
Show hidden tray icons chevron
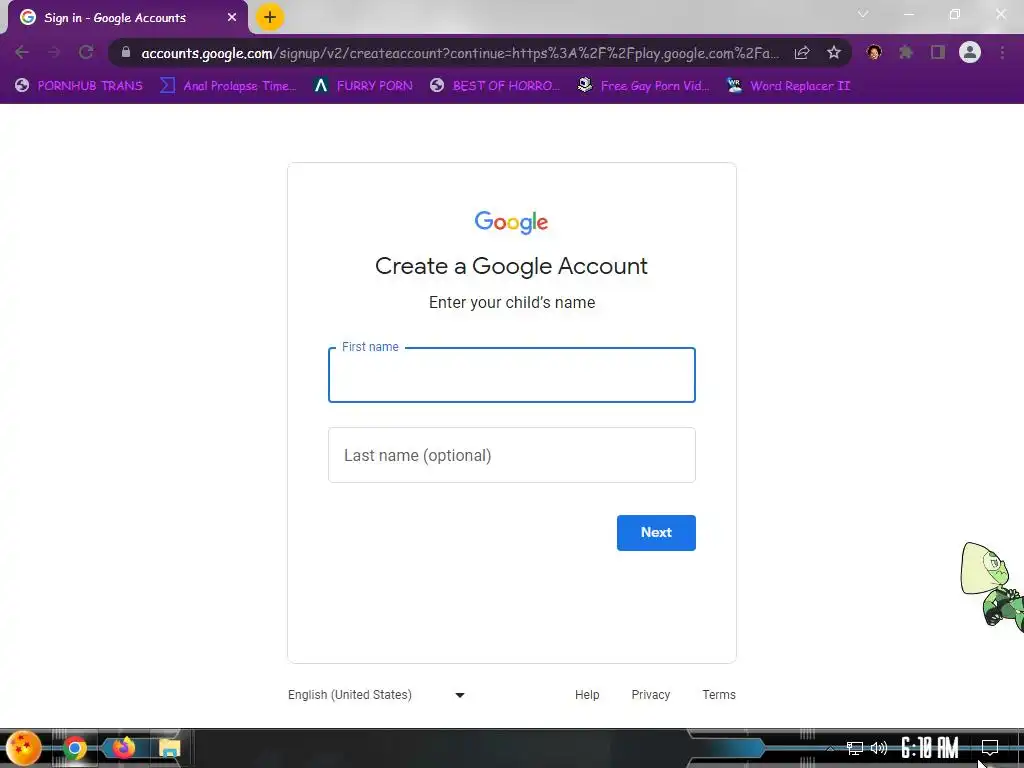(830, 749)
